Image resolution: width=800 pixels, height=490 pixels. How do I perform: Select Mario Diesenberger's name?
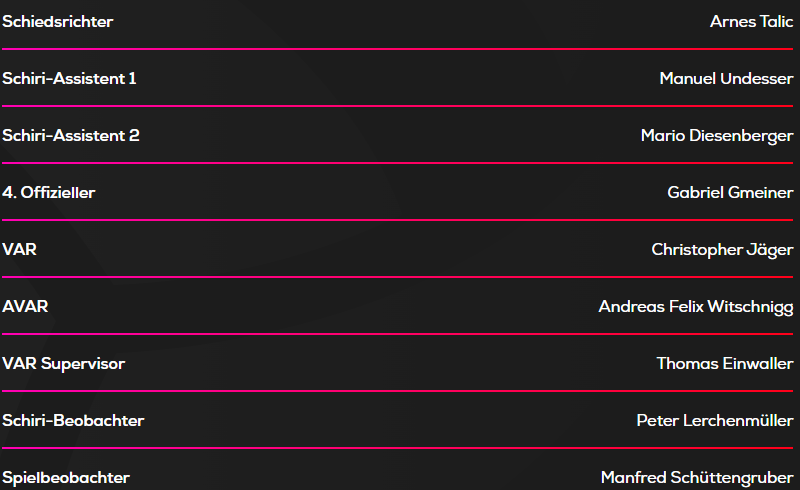[717, 136]
